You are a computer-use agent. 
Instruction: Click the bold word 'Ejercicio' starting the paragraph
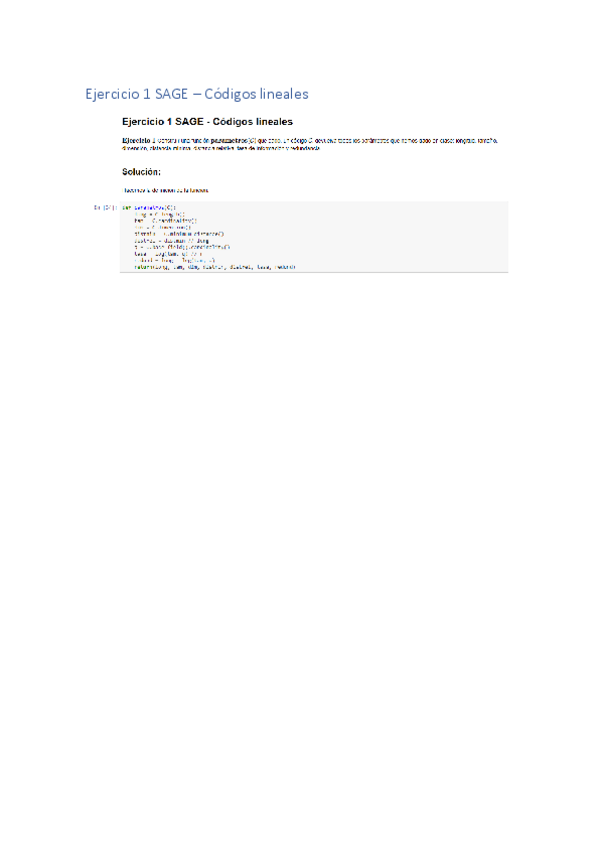[136, 141]
